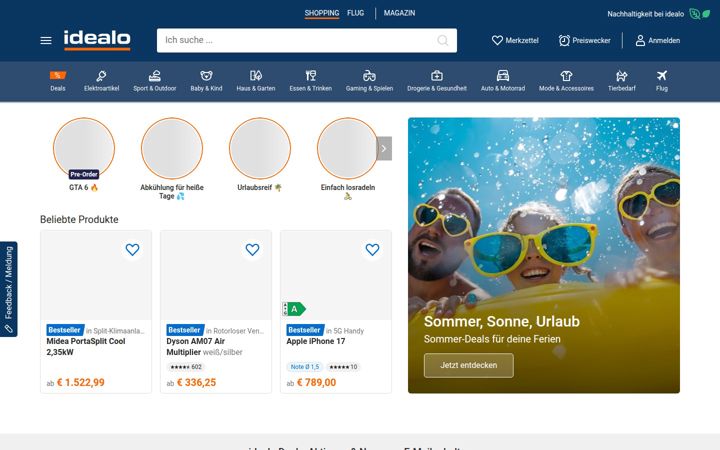This screenshot has height=450, width=720.
Task: Open the Baby & Kind icon
Action: 206,76
